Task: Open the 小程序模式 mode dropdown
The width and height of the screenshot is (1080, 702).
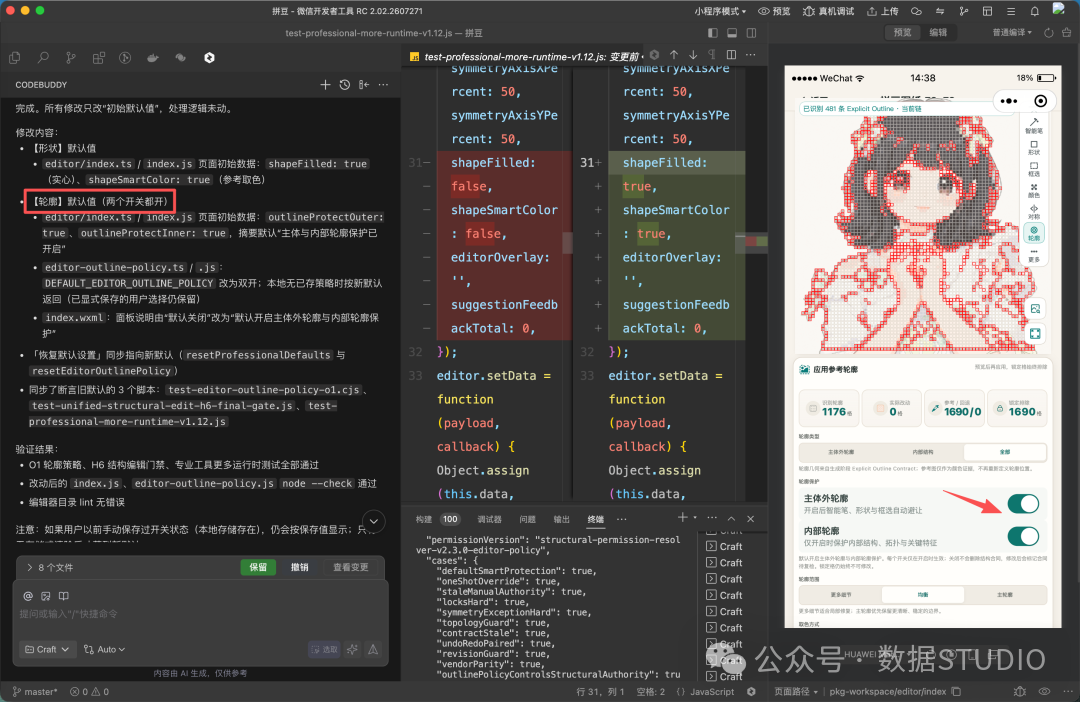Action: [x=720, y=11]
